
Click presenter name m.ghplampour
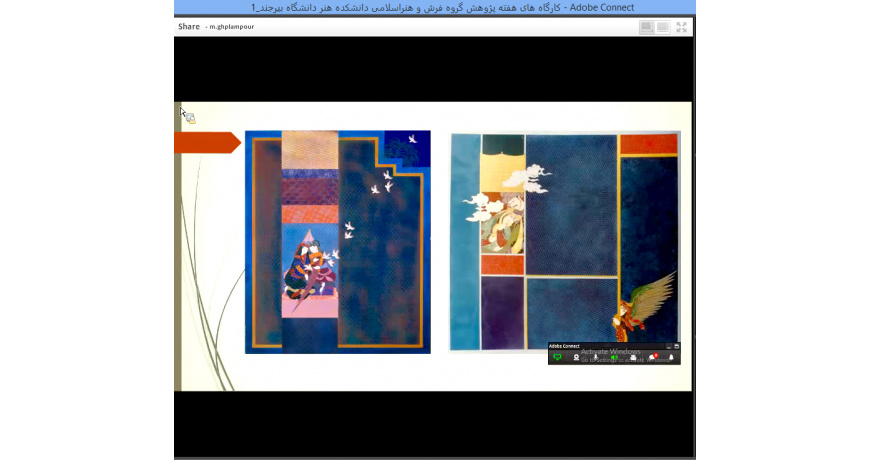[x=231, y=27]
